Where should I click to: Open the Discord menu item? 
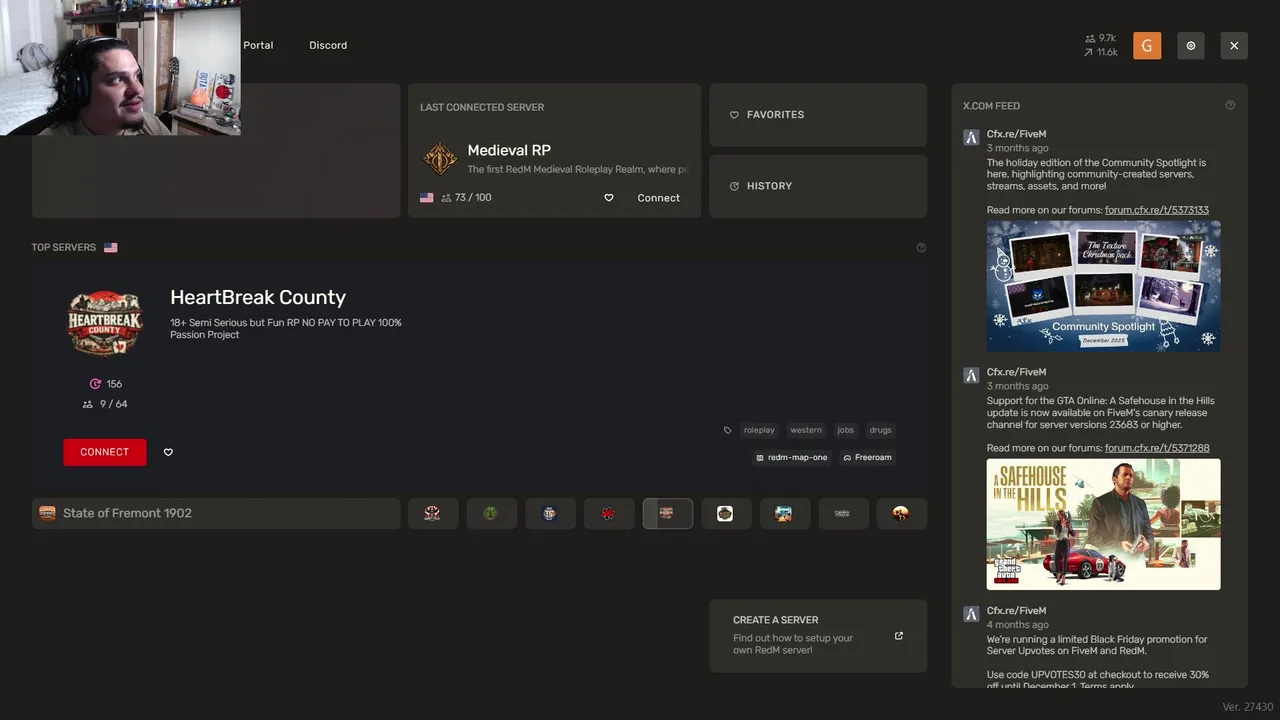coord(328,45)
